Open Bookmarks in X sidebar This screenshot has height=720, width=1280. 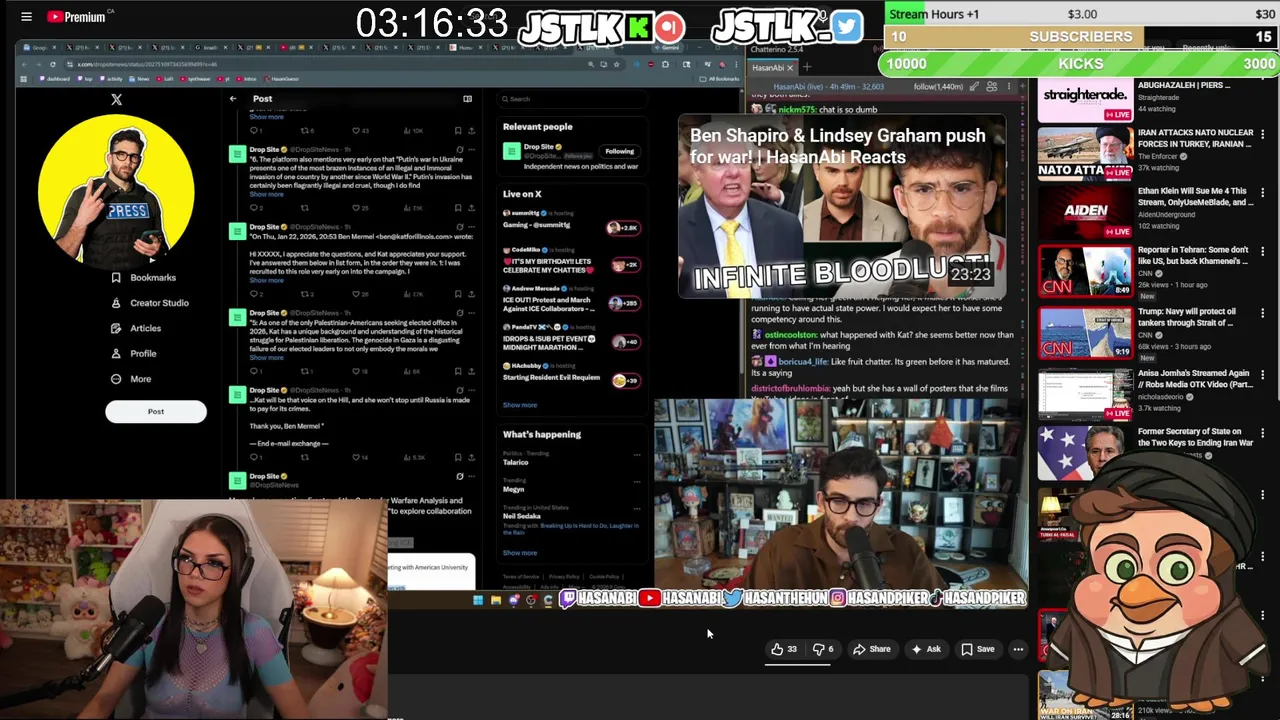(144, 277)
